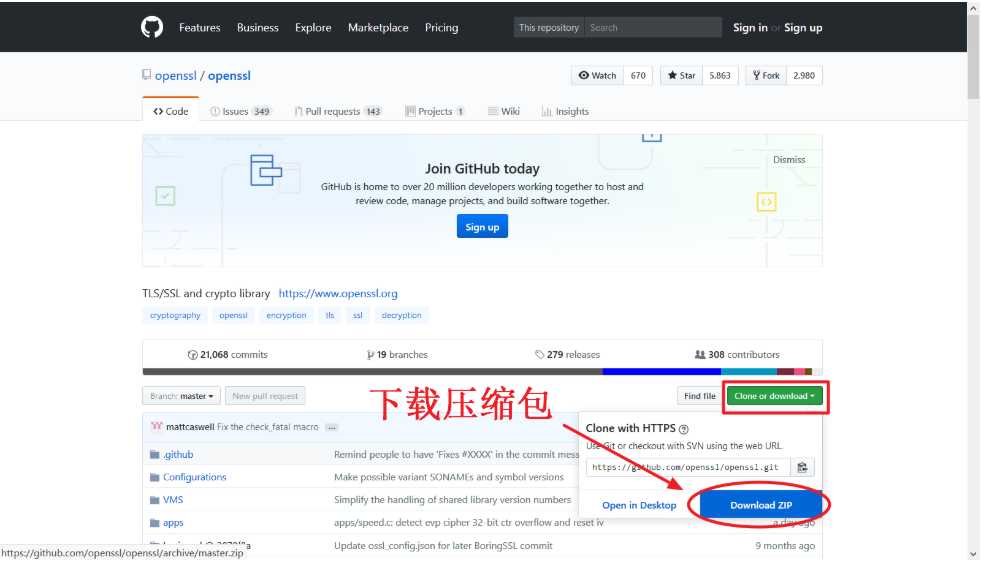Expand the Clone or download dropdown
The width and height of the screenshot is (982, 561).
775,396
